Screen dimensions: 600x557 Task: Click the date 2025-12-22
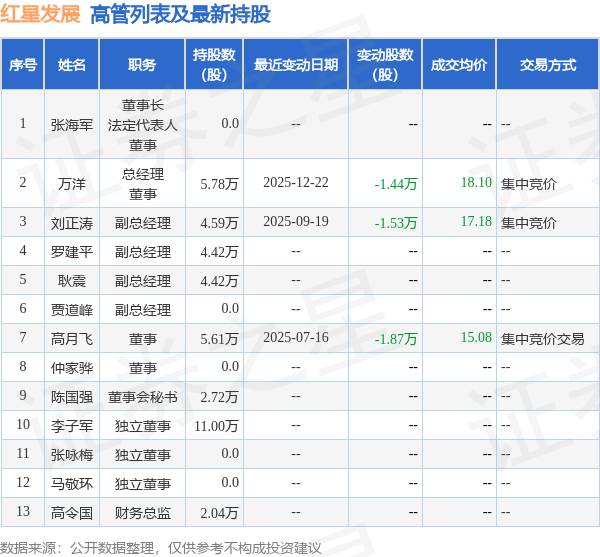click(x=296, y=182)
